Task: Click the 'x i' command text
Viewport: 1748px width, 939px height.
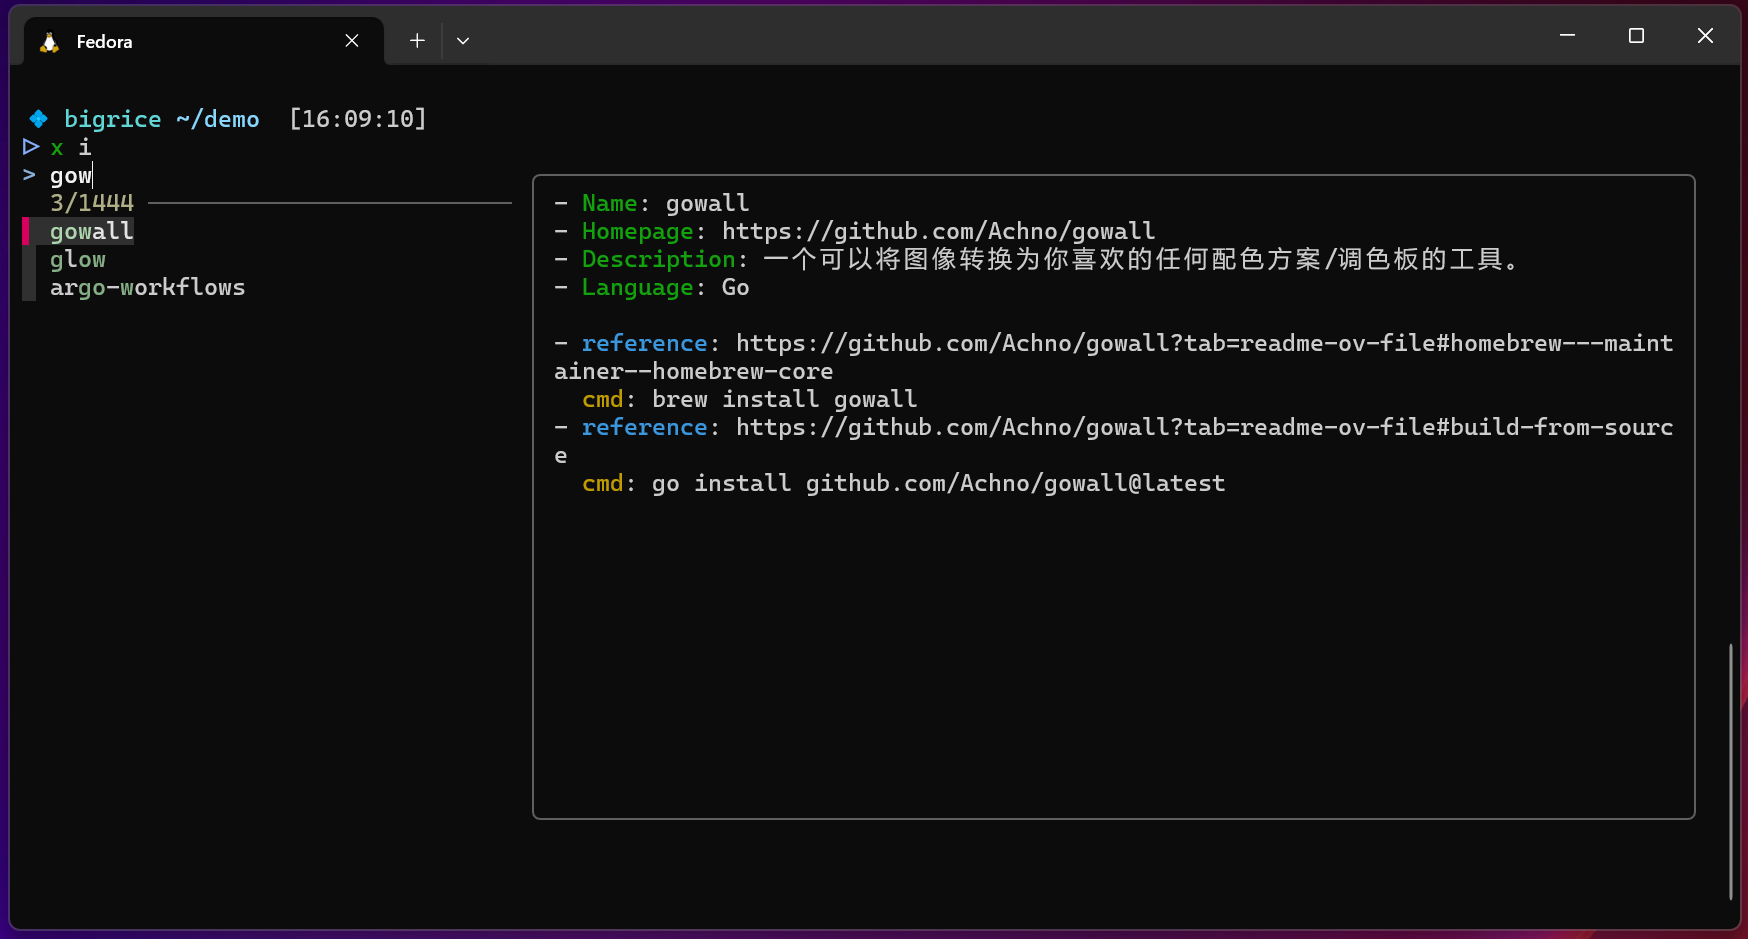Action: pyautogui.click(x=71, y=147)
